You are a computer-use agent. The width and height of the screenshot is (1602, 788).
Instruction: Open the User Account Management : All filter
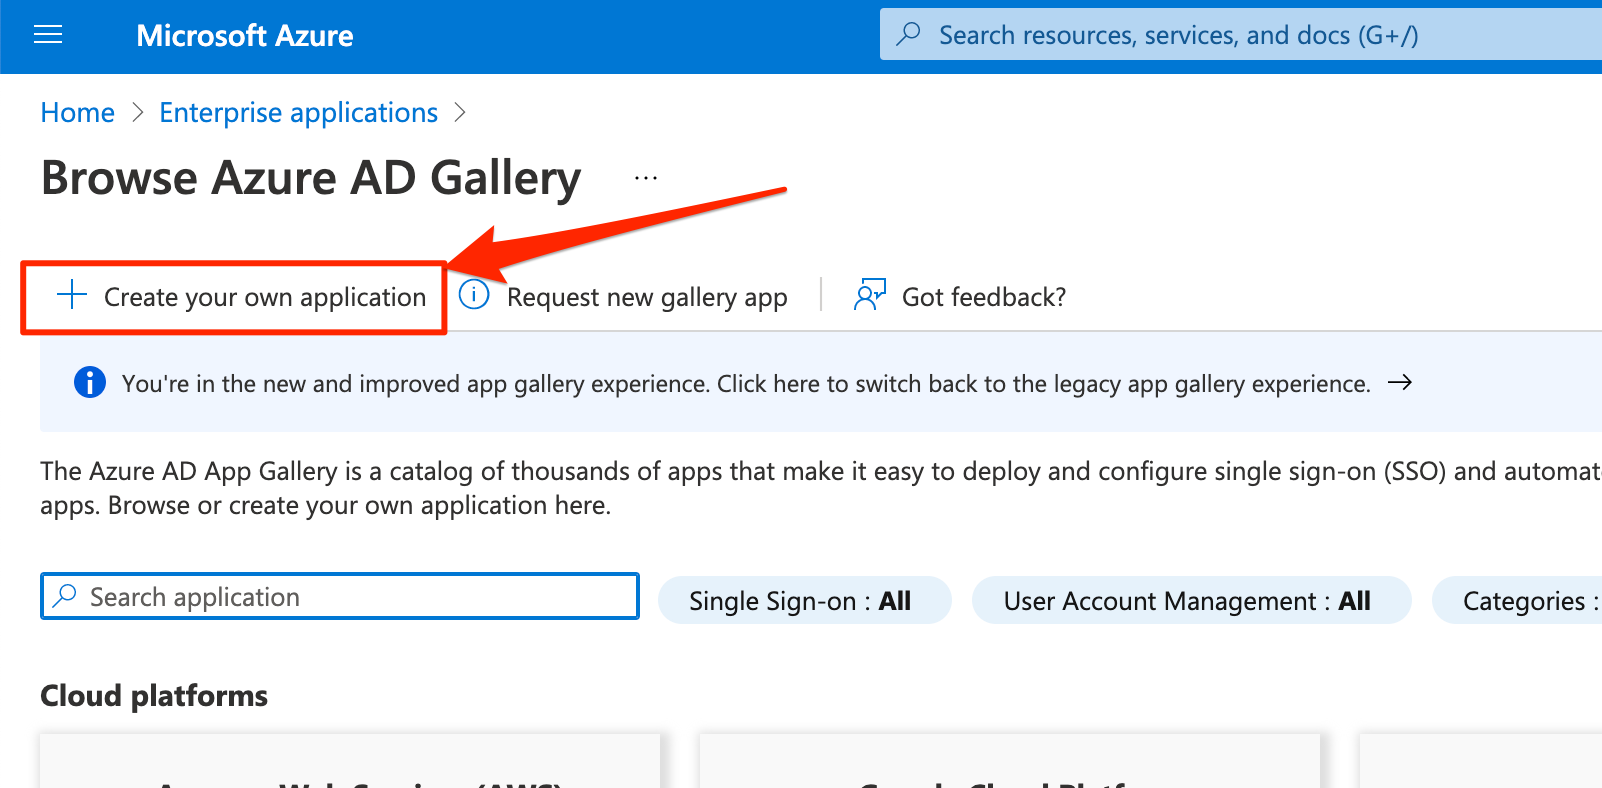coord(1191,600)
